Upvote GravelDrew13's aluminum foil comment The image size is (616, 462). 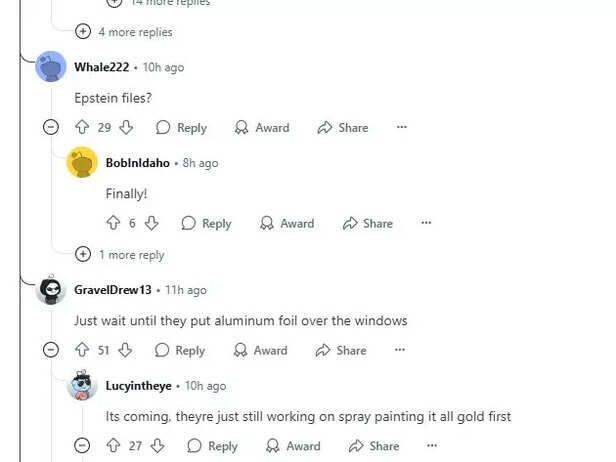tap(82, 350)
